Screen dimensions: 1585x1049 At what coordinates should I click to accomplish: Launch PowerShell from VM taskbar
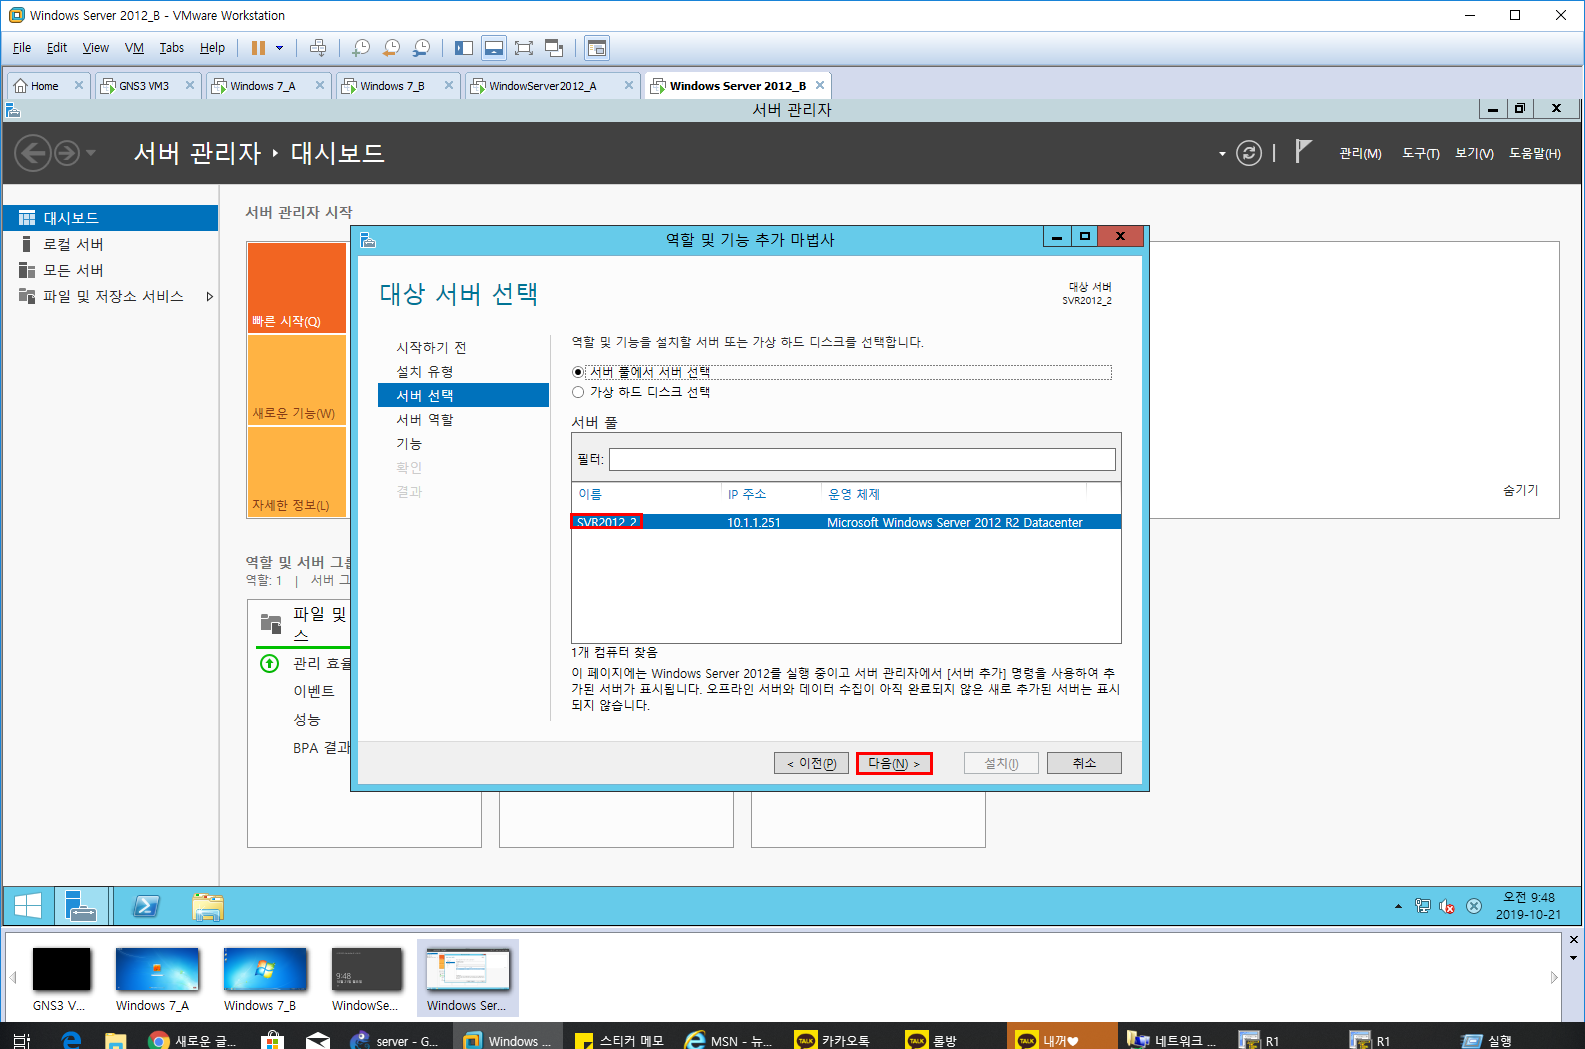(x=146, y=906)
